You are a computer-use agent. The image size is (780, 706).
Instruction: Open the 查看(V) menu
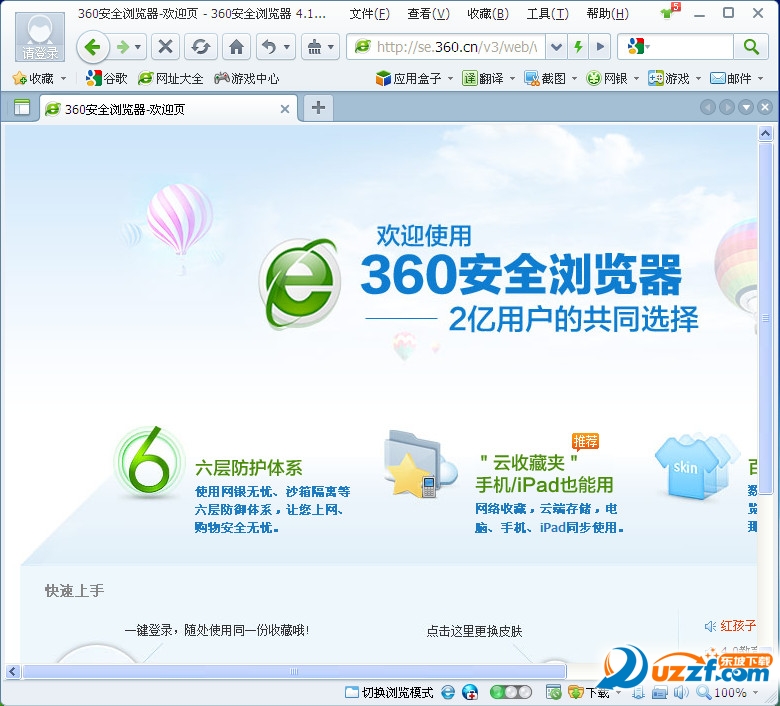(x=428, y=14)
